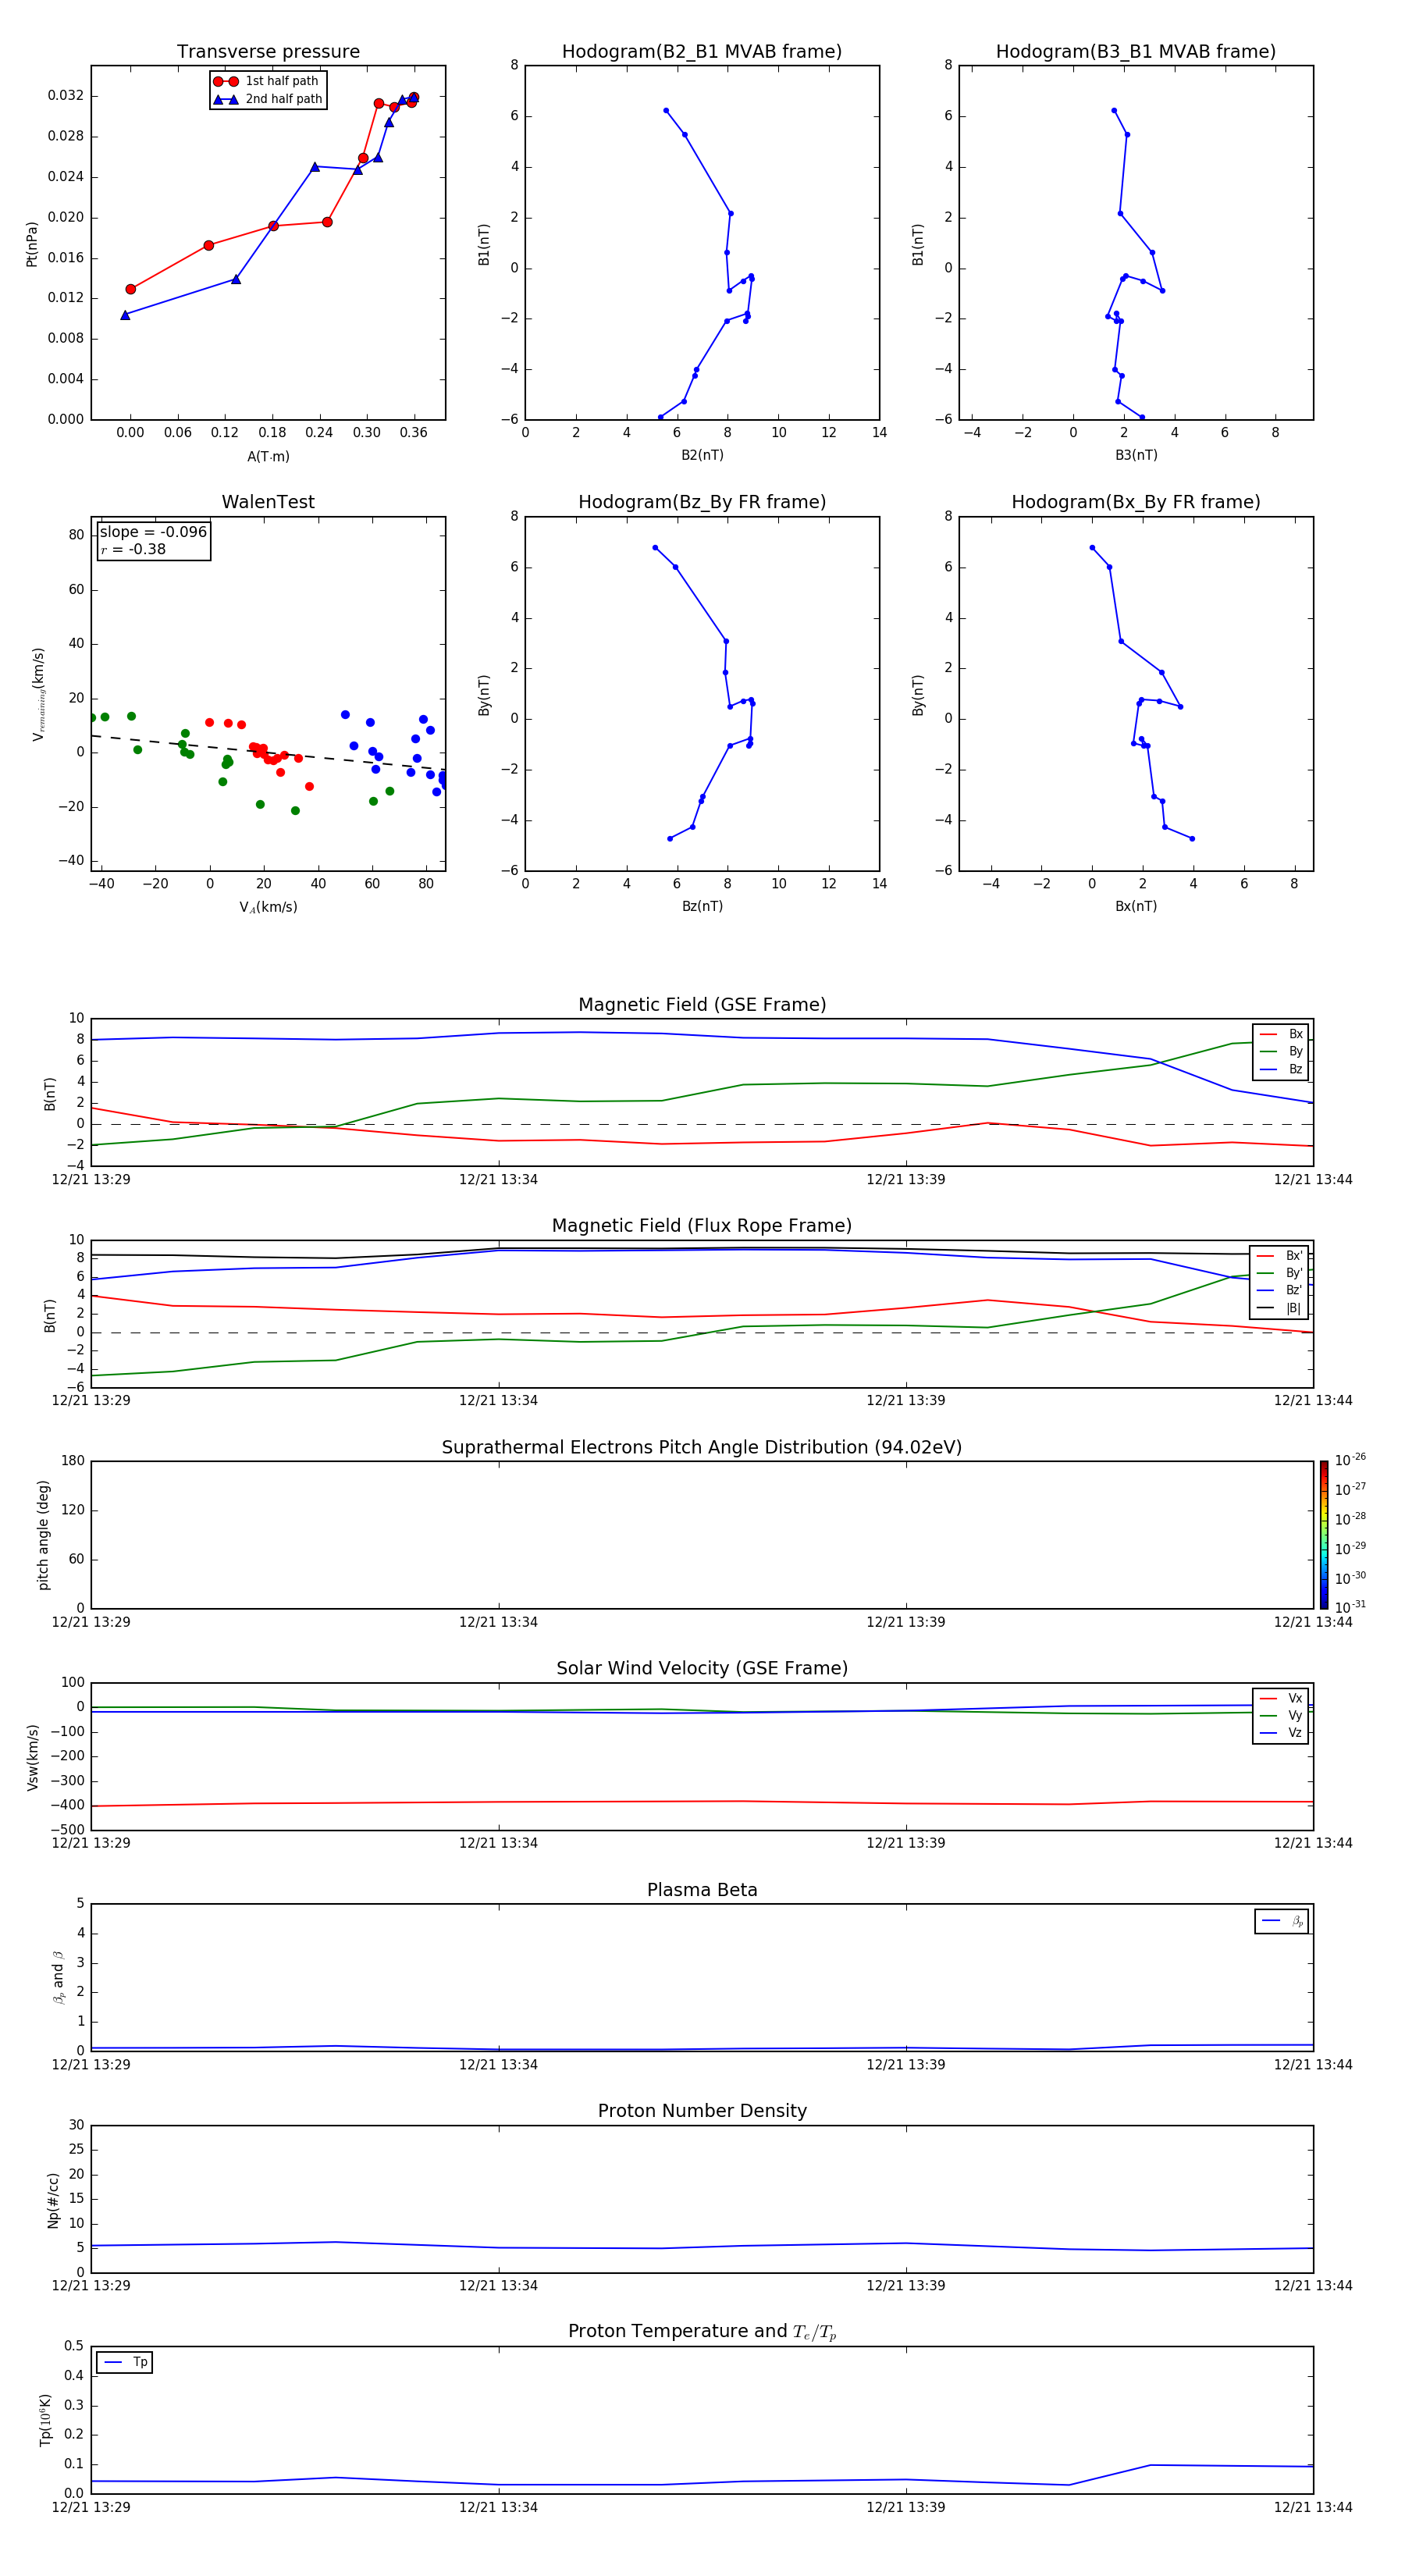Click the "Plasma Beta" plot title
Image resolution: width=1405 pixels, height=2576 pixels.
[x=702, y=1891]
